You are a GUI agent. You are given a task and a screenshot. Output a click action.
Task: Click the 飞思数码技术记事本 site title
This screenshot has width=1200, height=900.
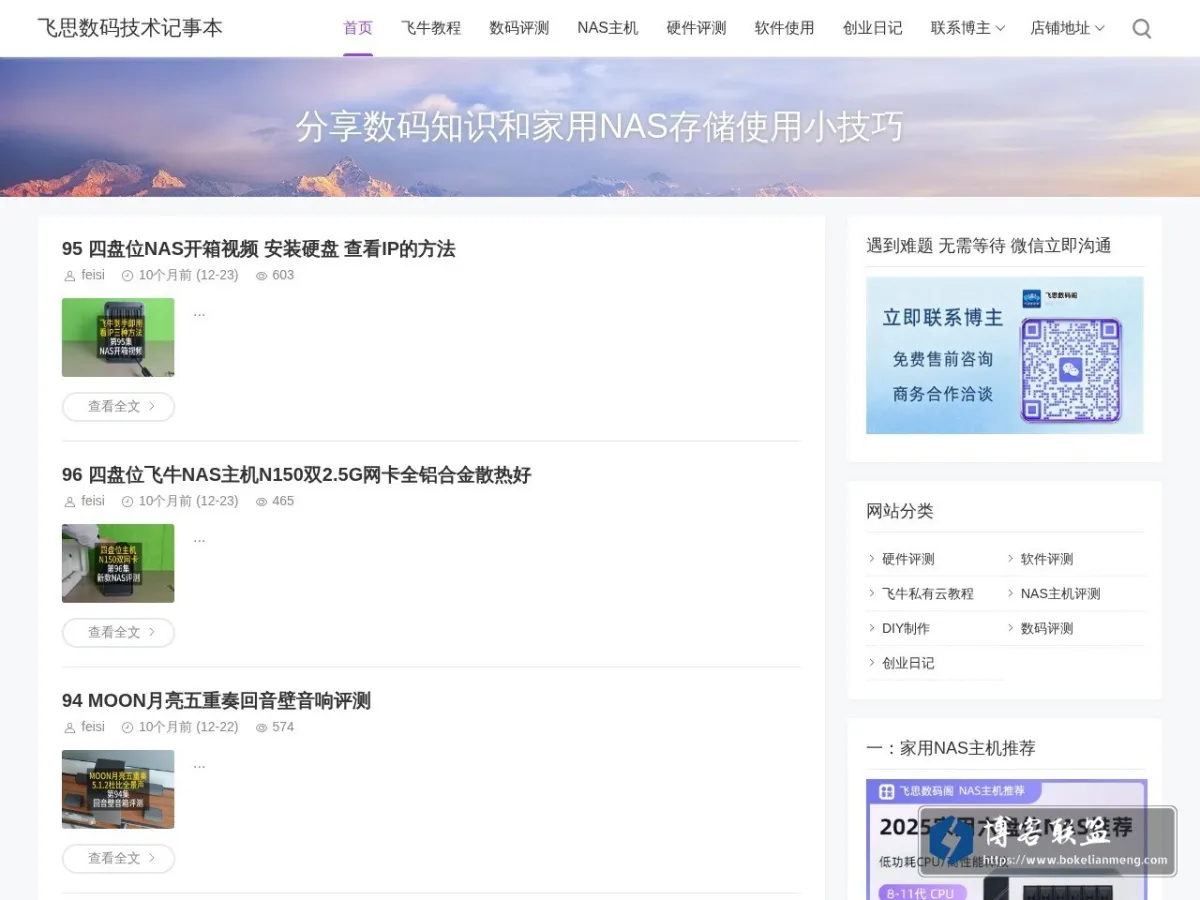[x=130, y=28]
